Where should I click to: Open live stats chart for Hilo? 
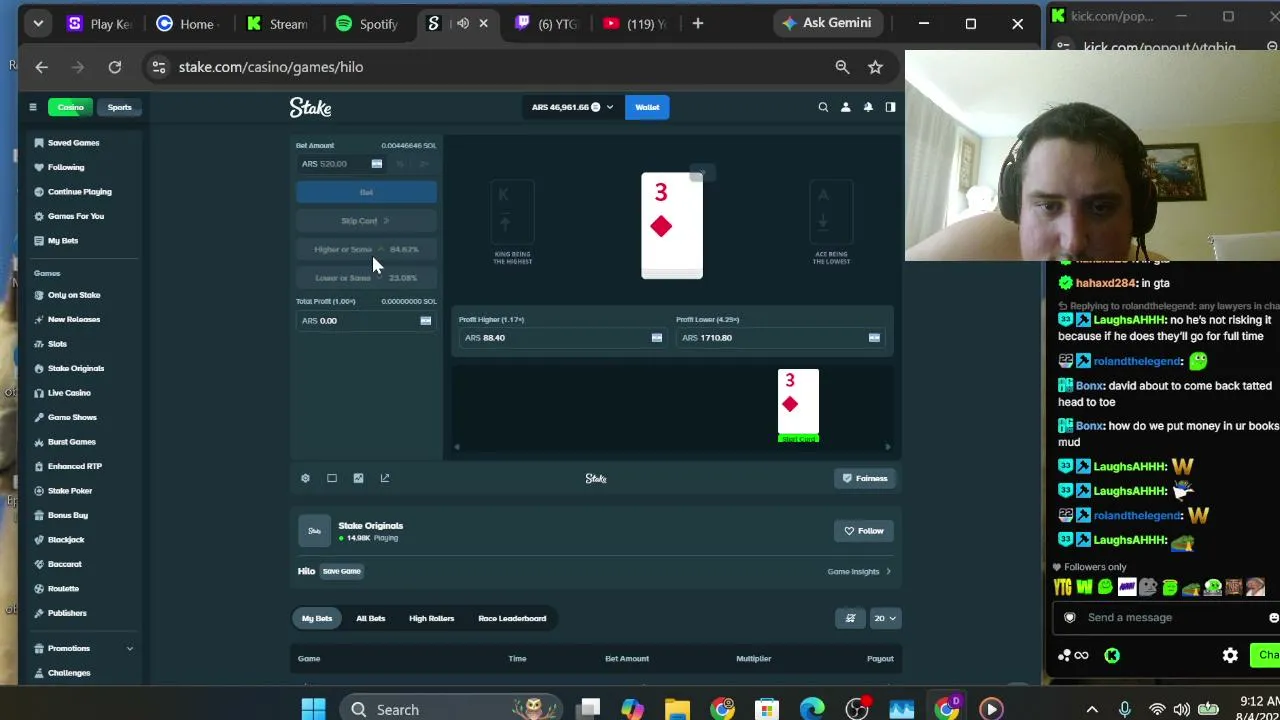(358, 478)
